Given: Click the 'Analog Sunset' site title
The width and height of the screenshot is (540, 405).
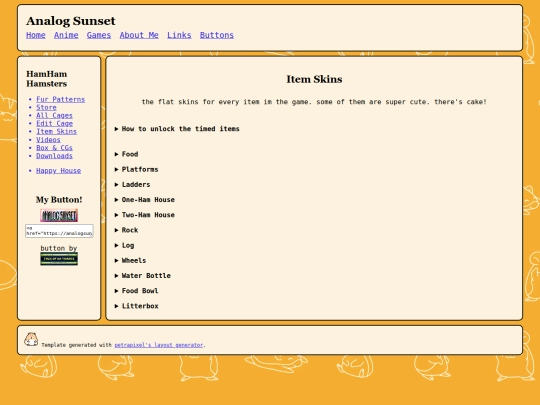Looking at the screenshot, I should pyautogui.click(x=71, y=21).
